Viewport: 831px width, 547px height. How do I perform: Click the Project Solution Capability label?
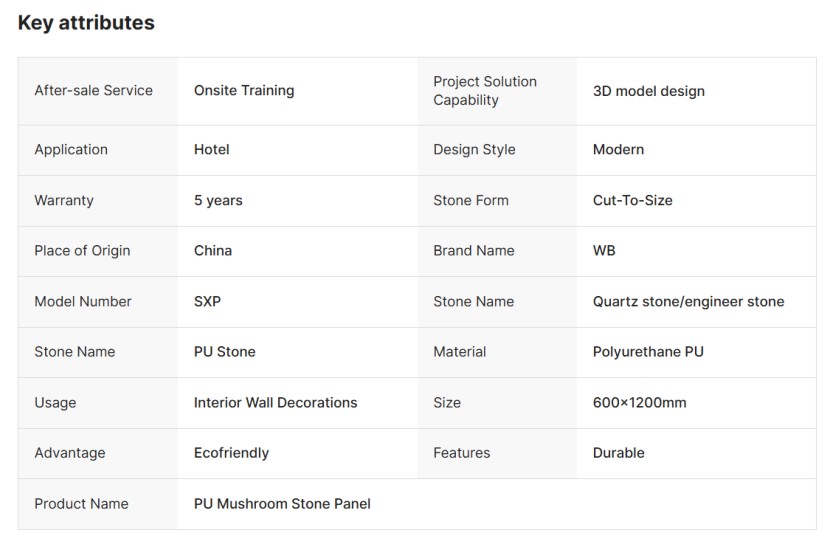[x=485, y=90]
